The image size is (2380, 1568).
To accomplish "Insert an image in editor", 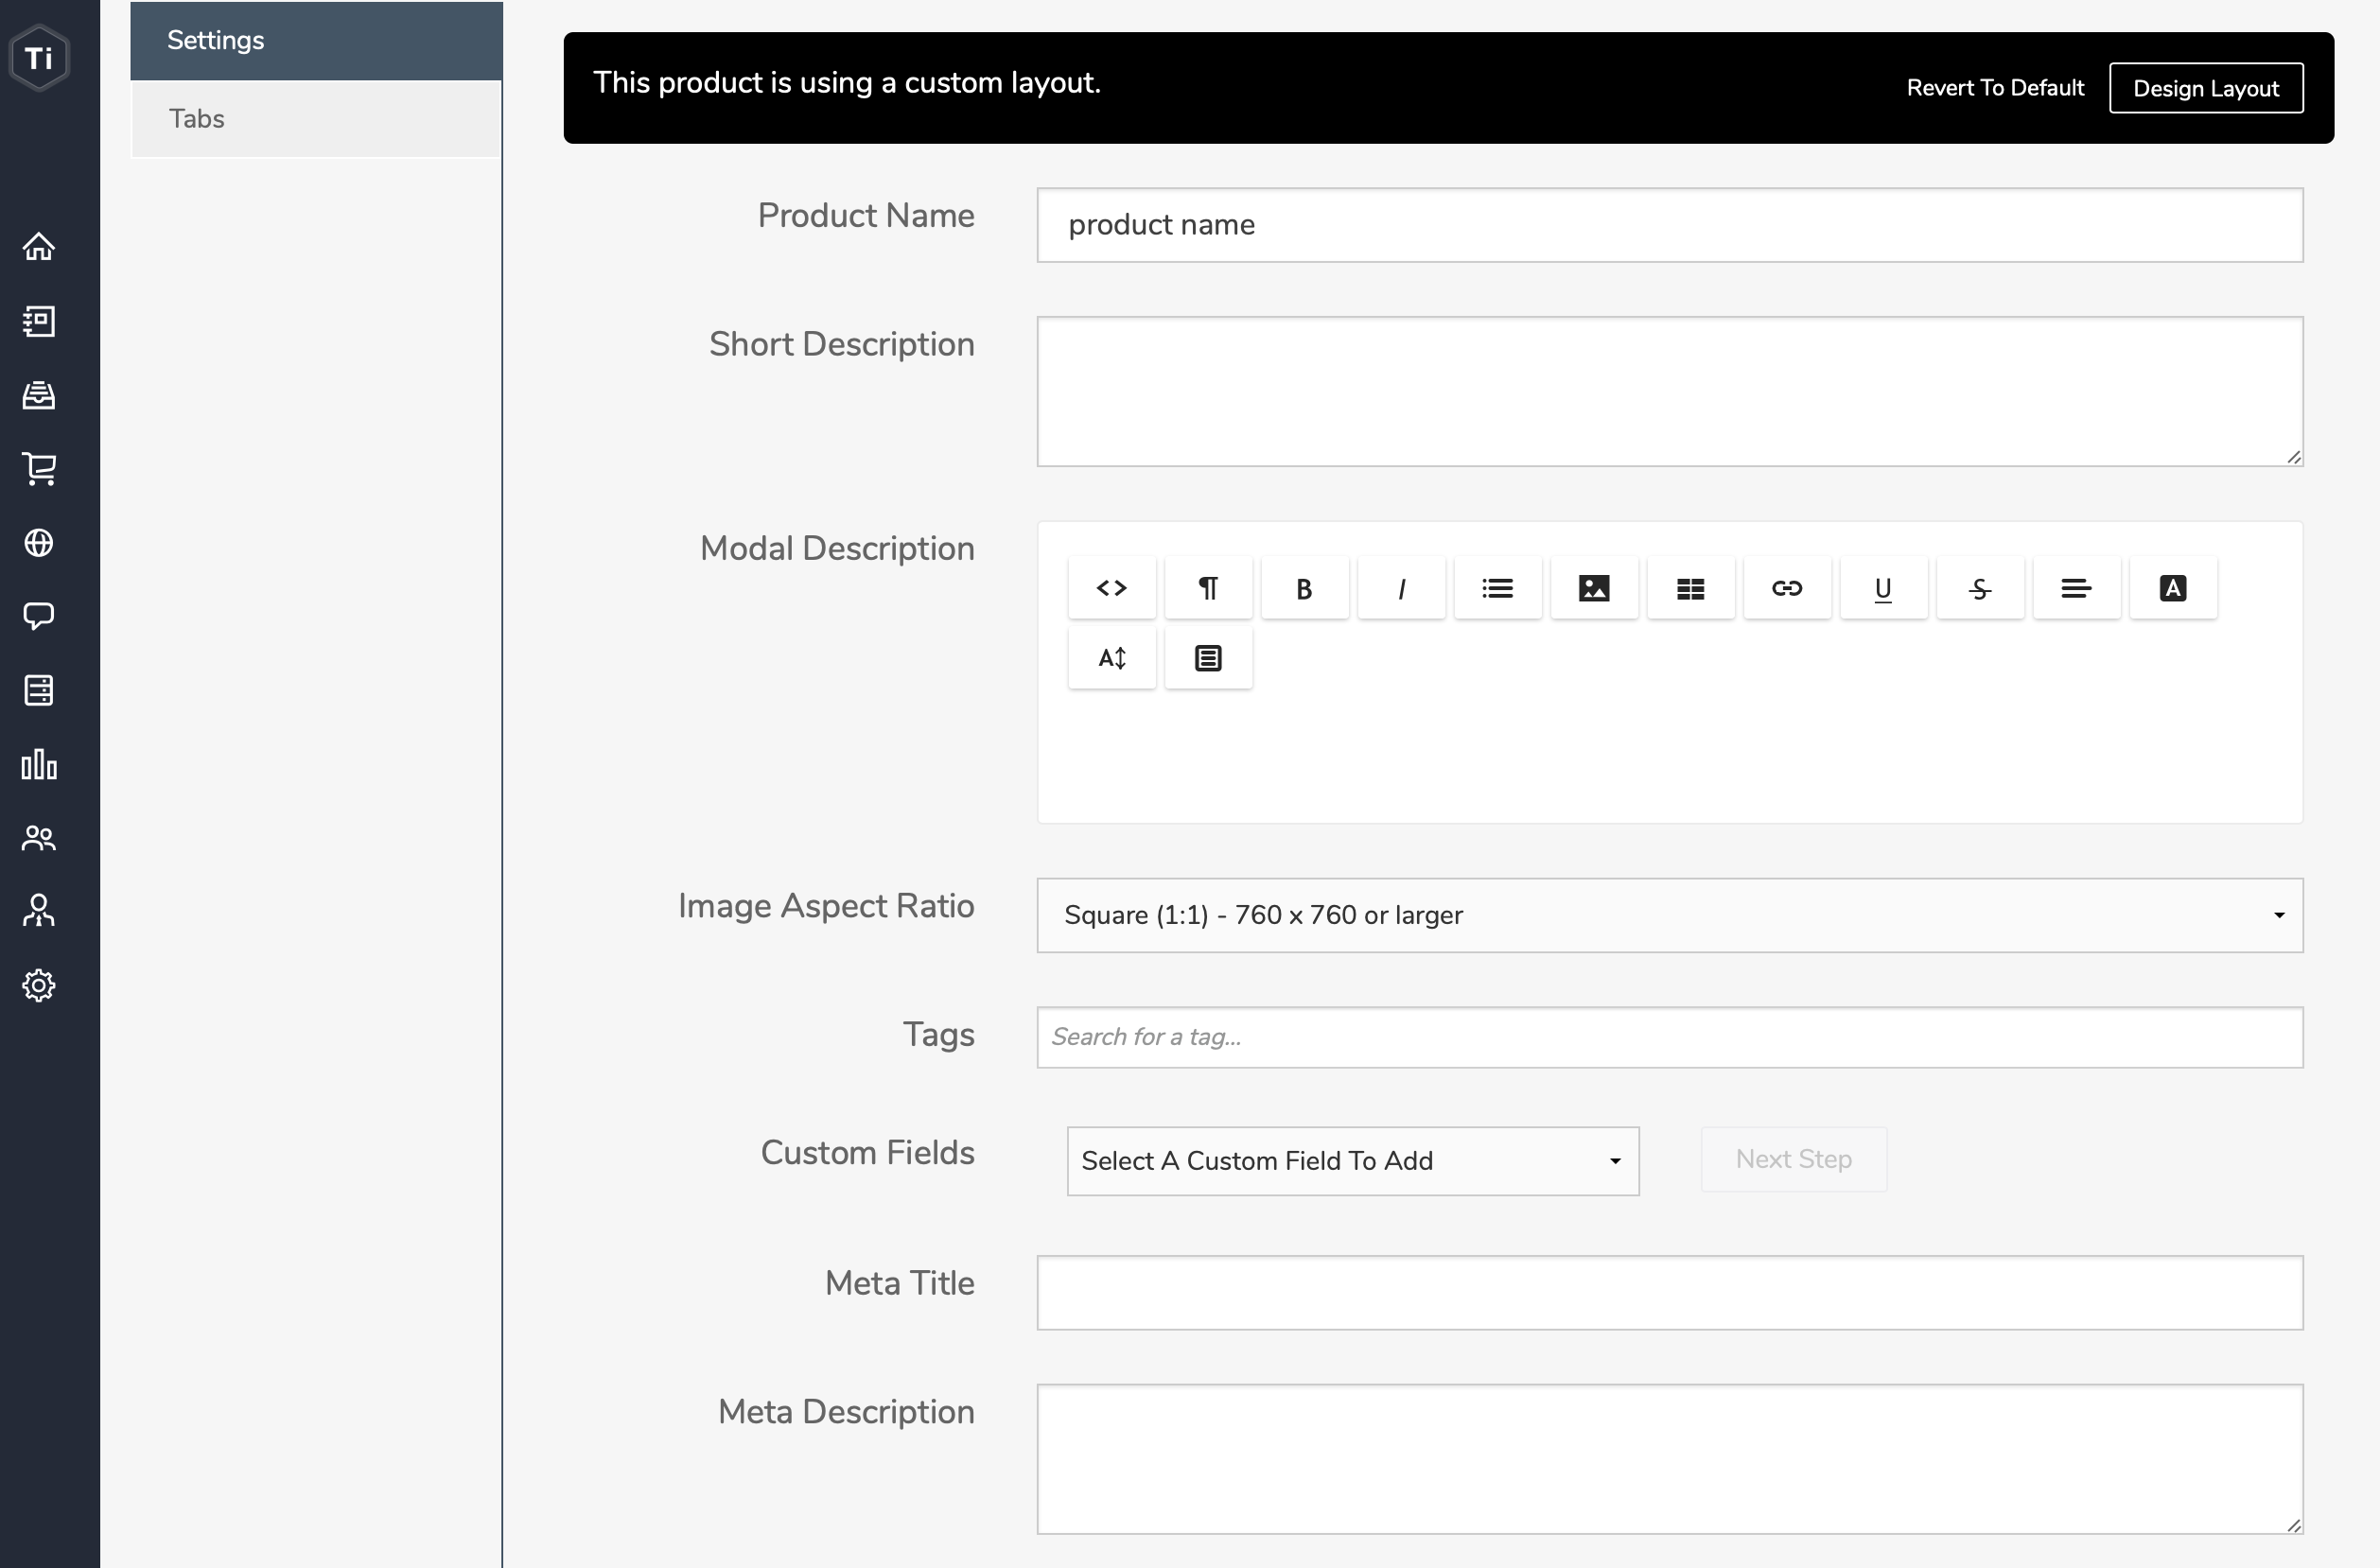I will (1594, 588).
